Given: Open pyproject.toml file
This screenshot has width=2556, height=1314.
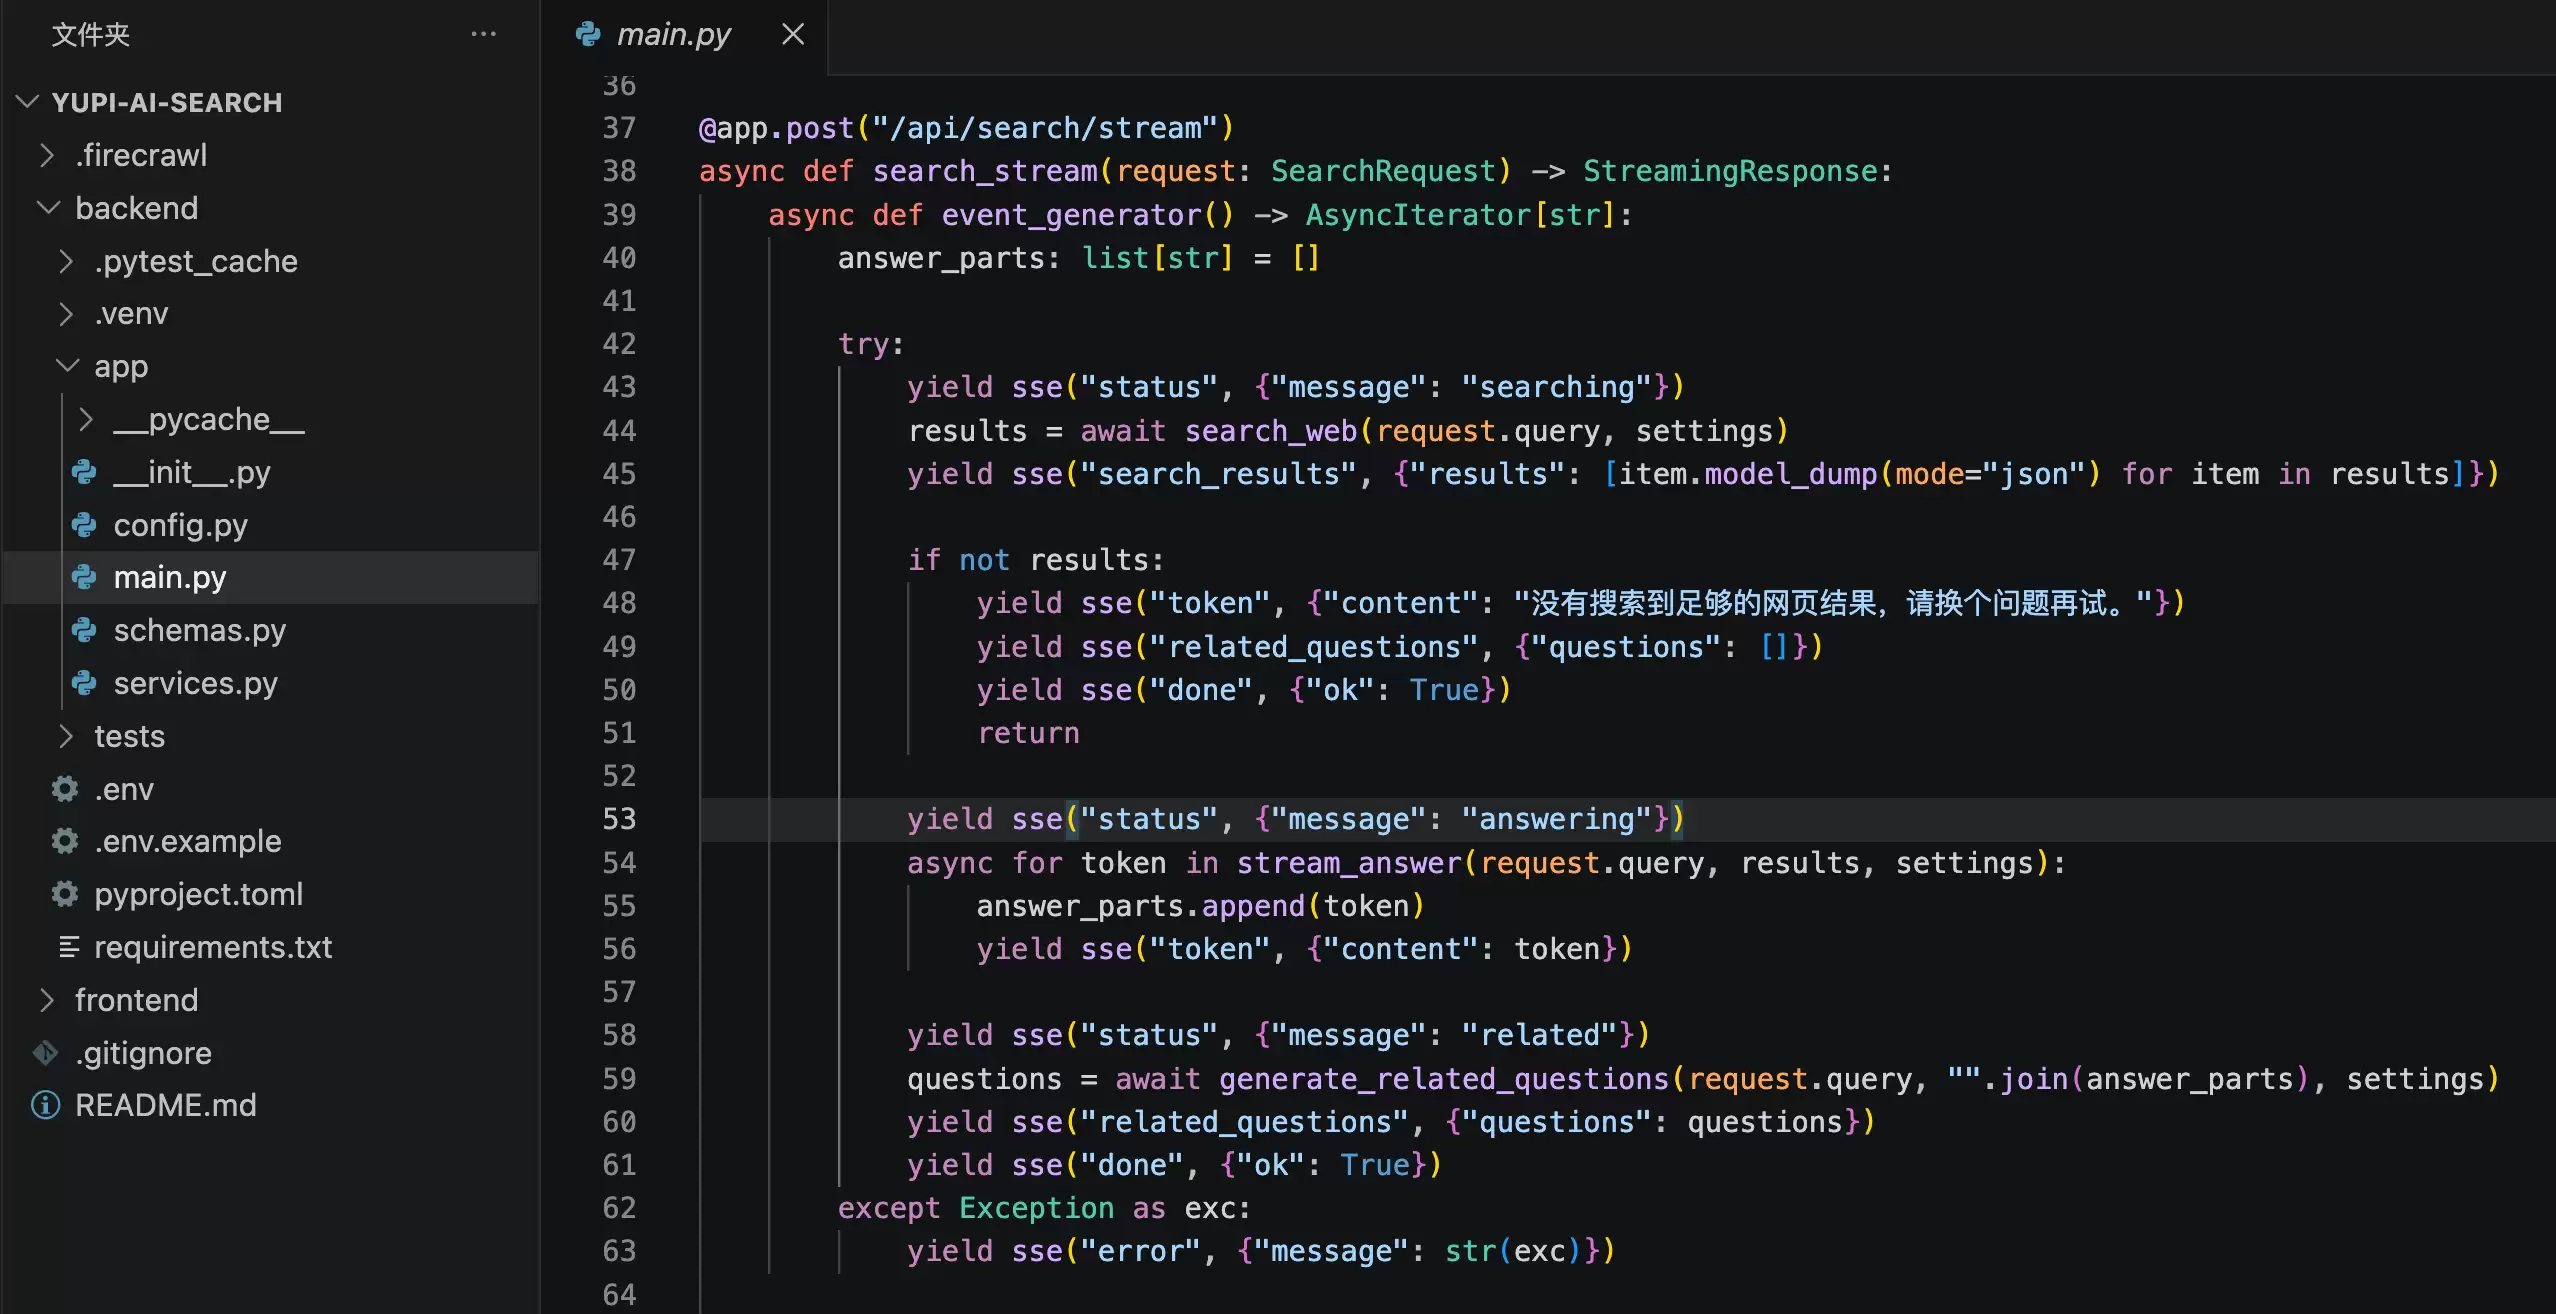Looking at the screenshot, I should [x=198, y=894].
